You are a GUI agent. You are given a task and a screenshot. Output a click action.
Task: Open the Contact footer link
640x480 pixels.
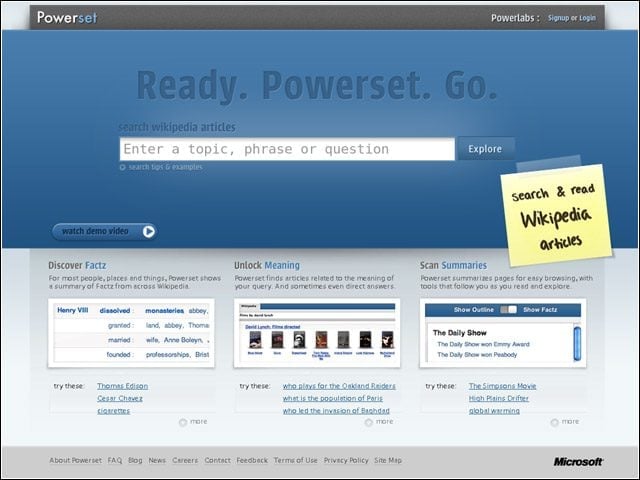218,460
